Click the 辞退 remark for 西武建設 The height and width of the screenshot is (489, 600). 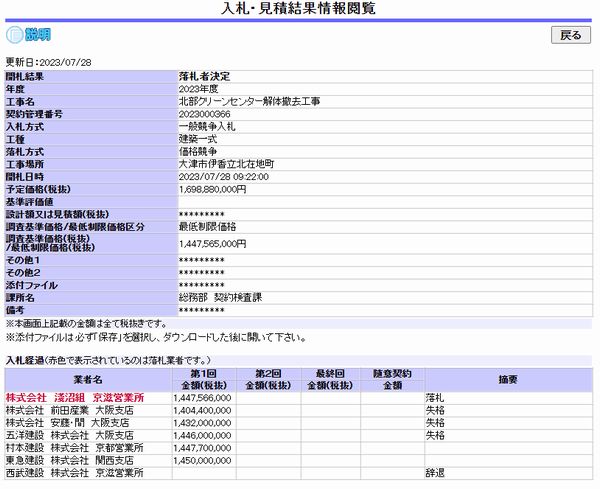435,473
